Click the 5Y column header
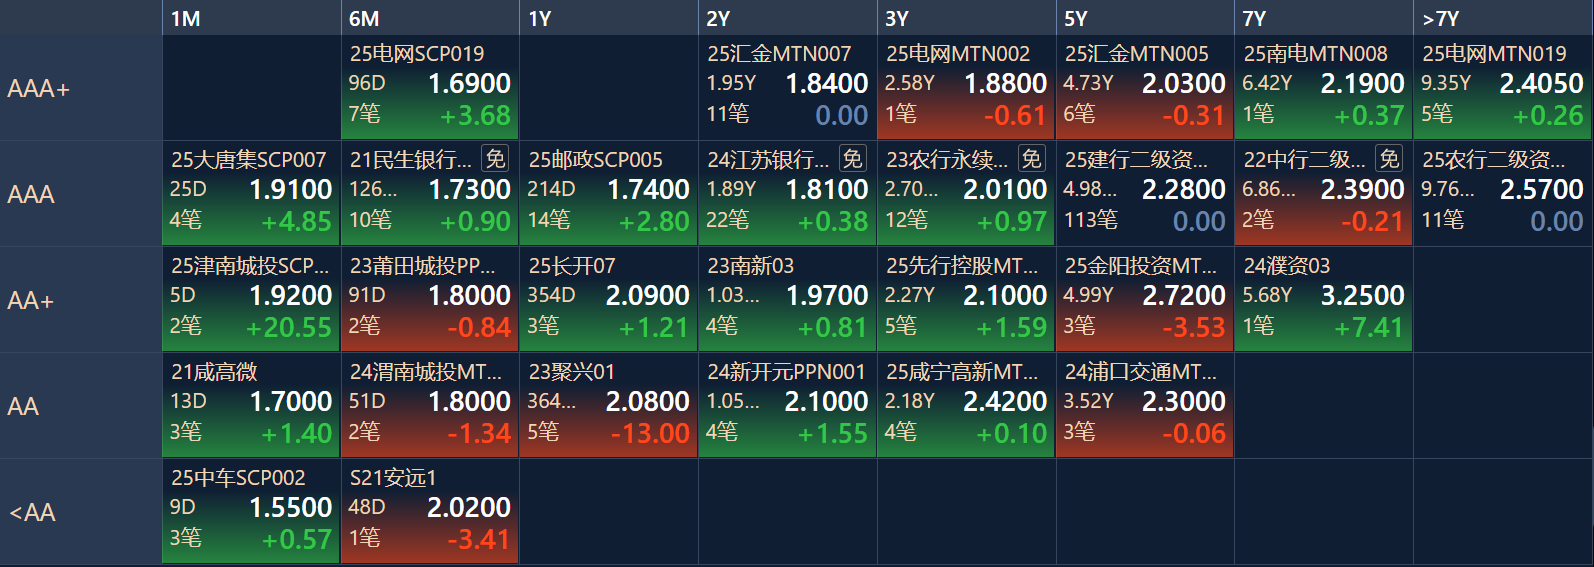Screen dimensions: 1594x567 1146,18
